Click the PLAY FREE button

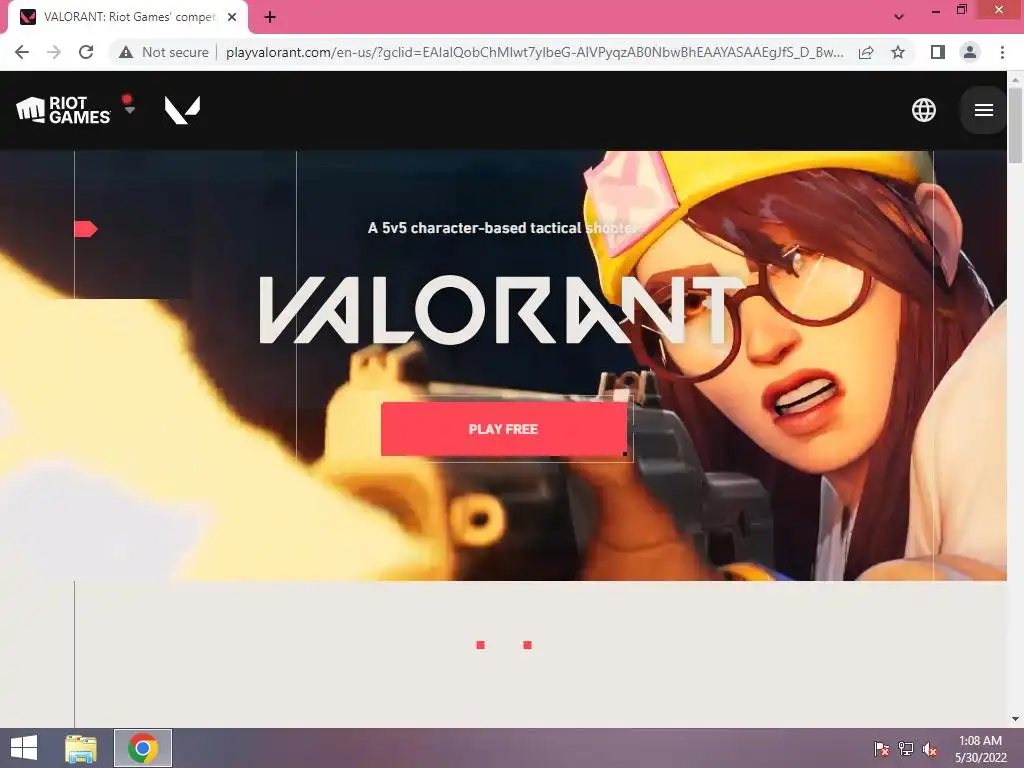coord(504,429)
